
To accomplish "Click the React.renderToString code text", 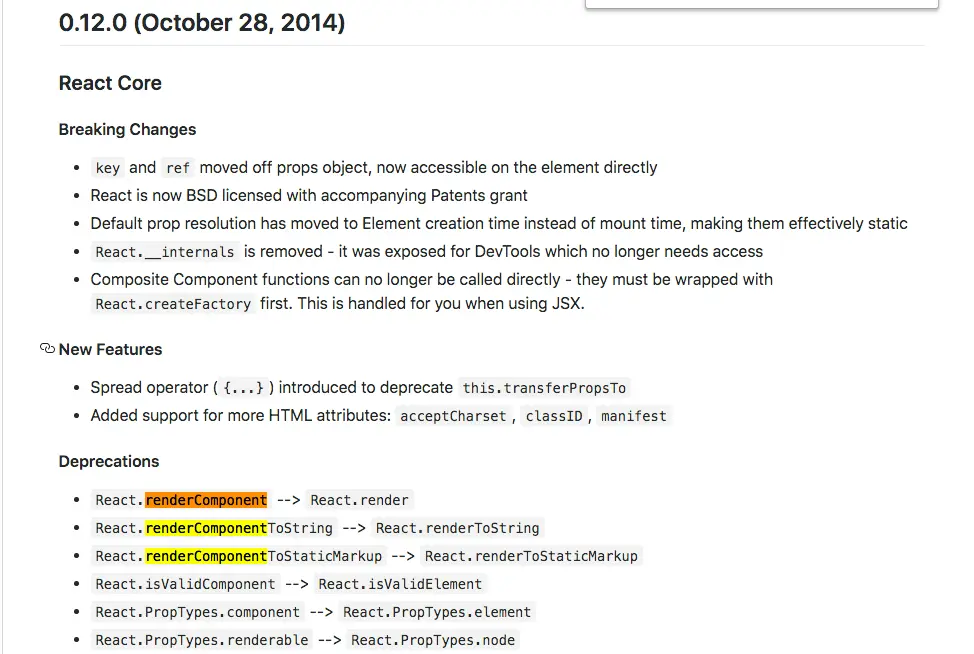I will (x=458, y=528).
